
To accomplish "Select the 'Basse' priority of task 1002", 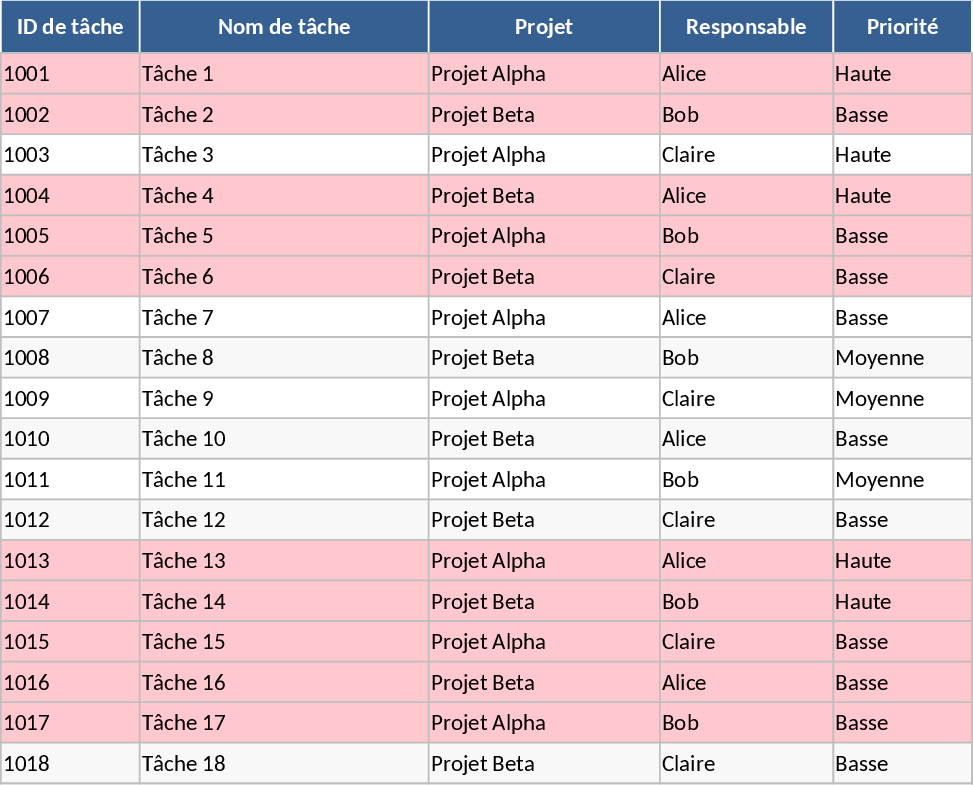I will click(x=902, y=115).
